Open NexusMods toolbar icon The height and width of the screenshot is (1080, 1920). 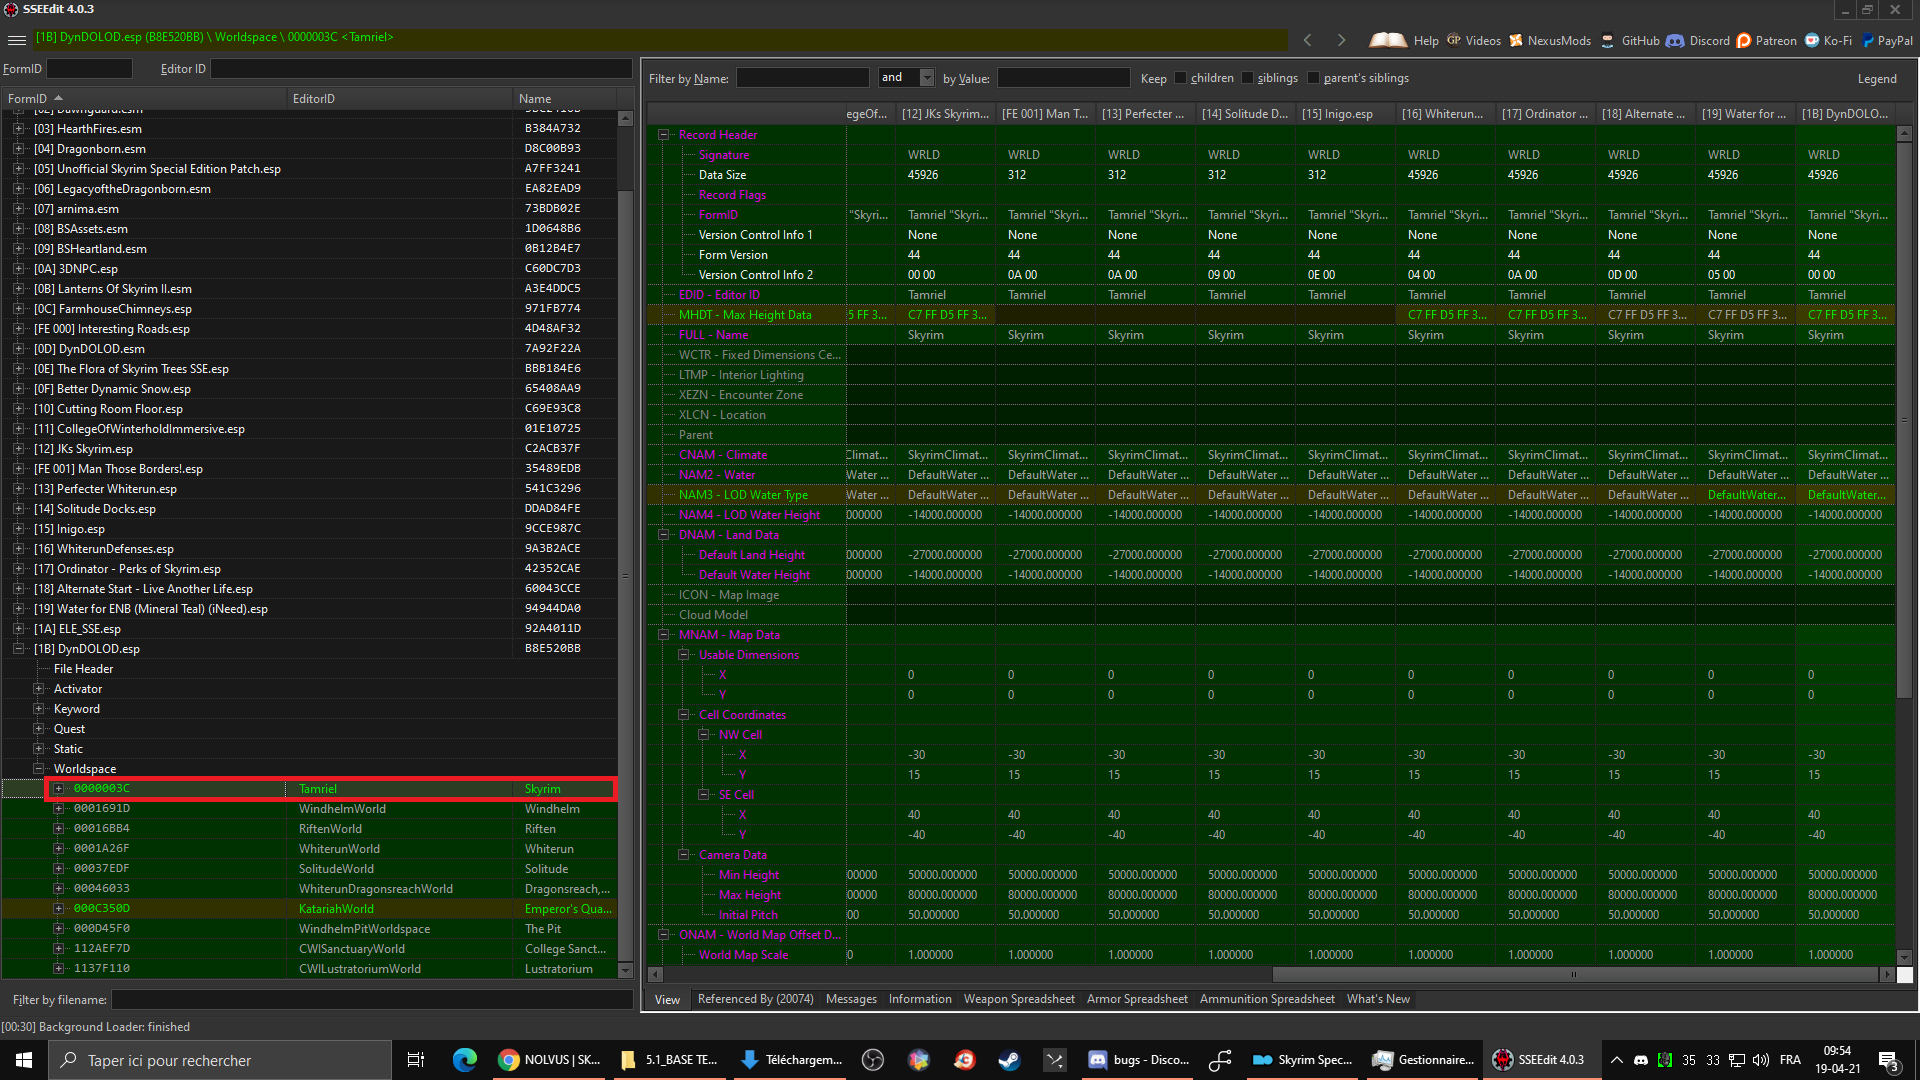[1516, 41]
